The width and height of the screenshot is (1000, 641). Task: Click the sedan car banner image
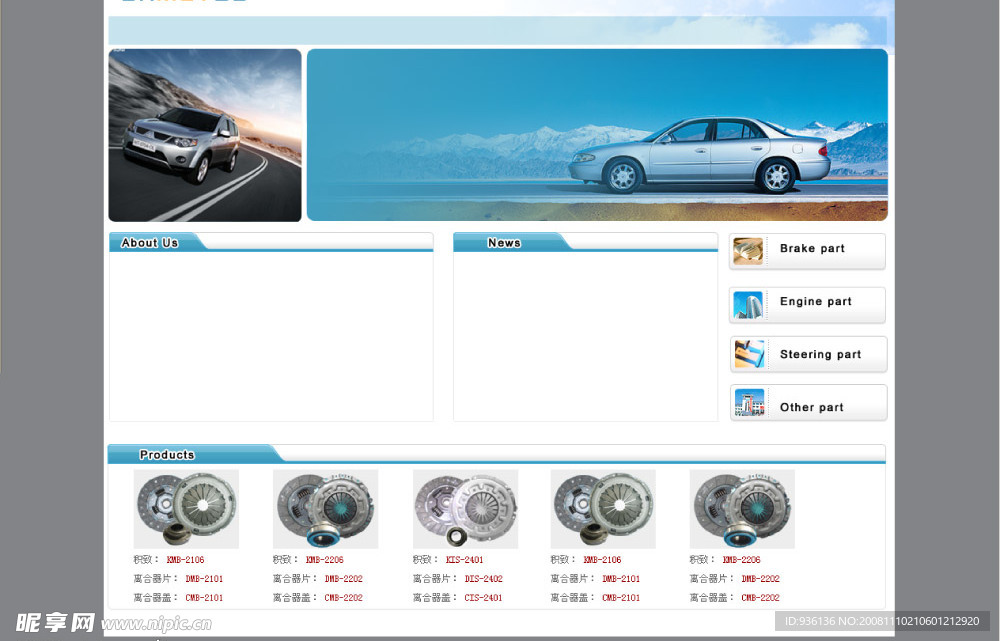[597, 135]
